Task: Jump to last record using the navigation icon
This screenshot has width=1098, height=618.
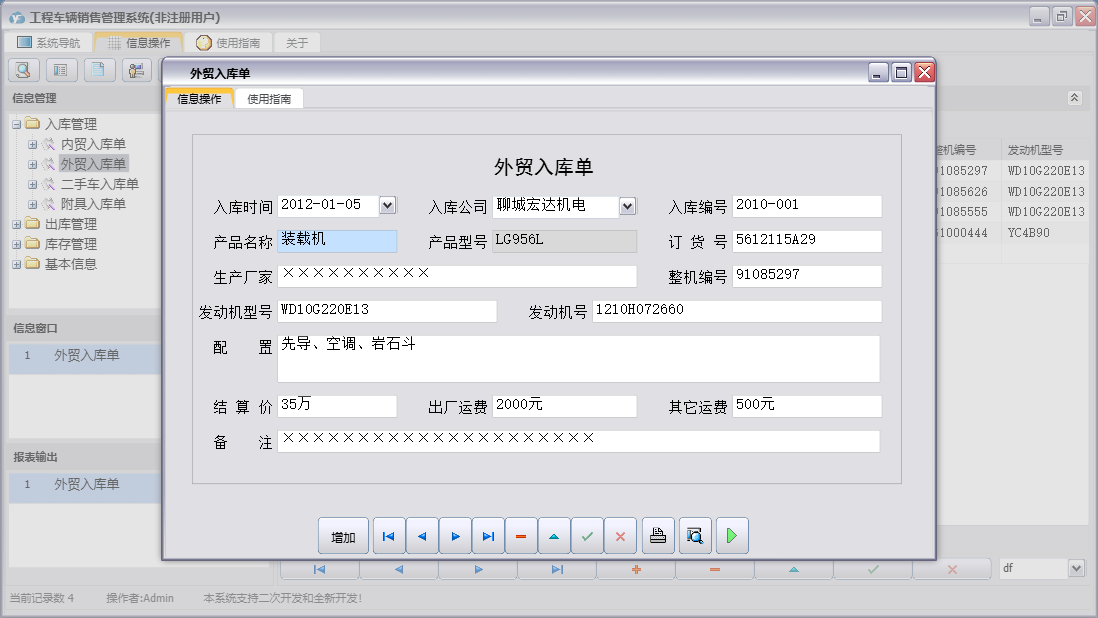Action: click(x=488, y=535)
